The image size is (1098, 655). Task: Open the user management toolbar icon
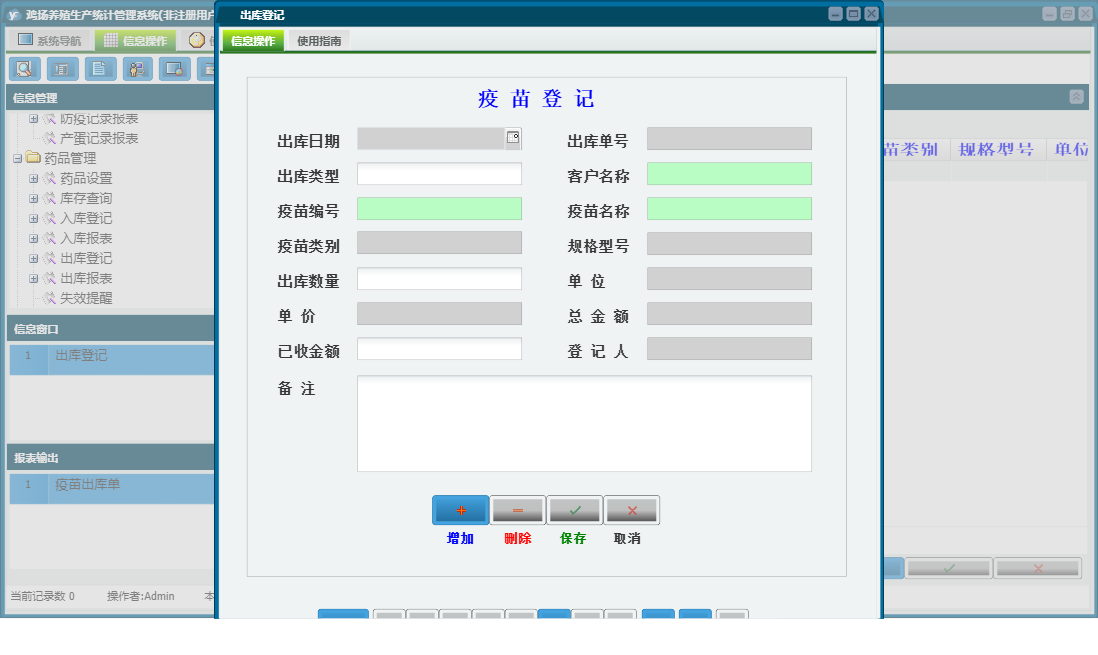click(x=137, y=69)
